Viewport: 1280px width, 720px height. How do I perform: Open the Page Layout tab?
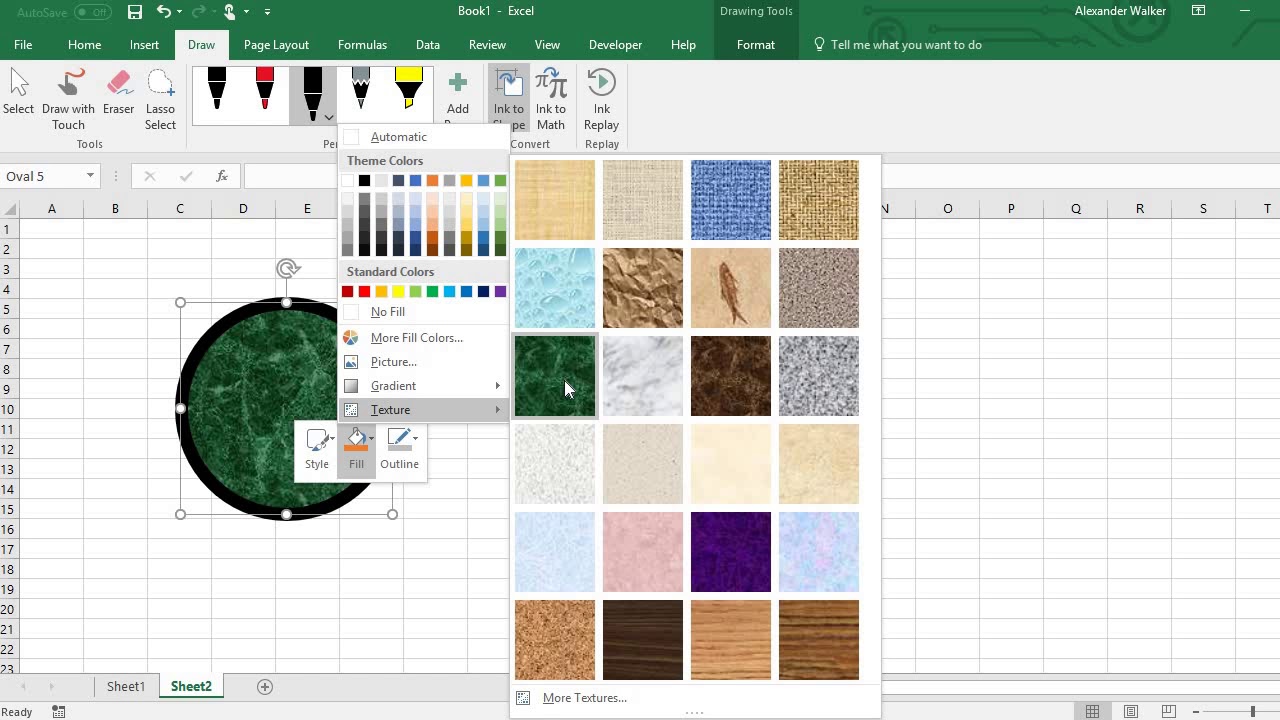(x=276, y=45)
